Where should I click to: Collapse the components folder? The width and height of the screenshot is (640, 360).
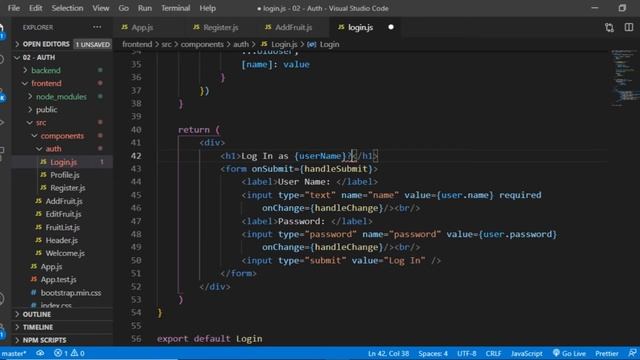62,136
